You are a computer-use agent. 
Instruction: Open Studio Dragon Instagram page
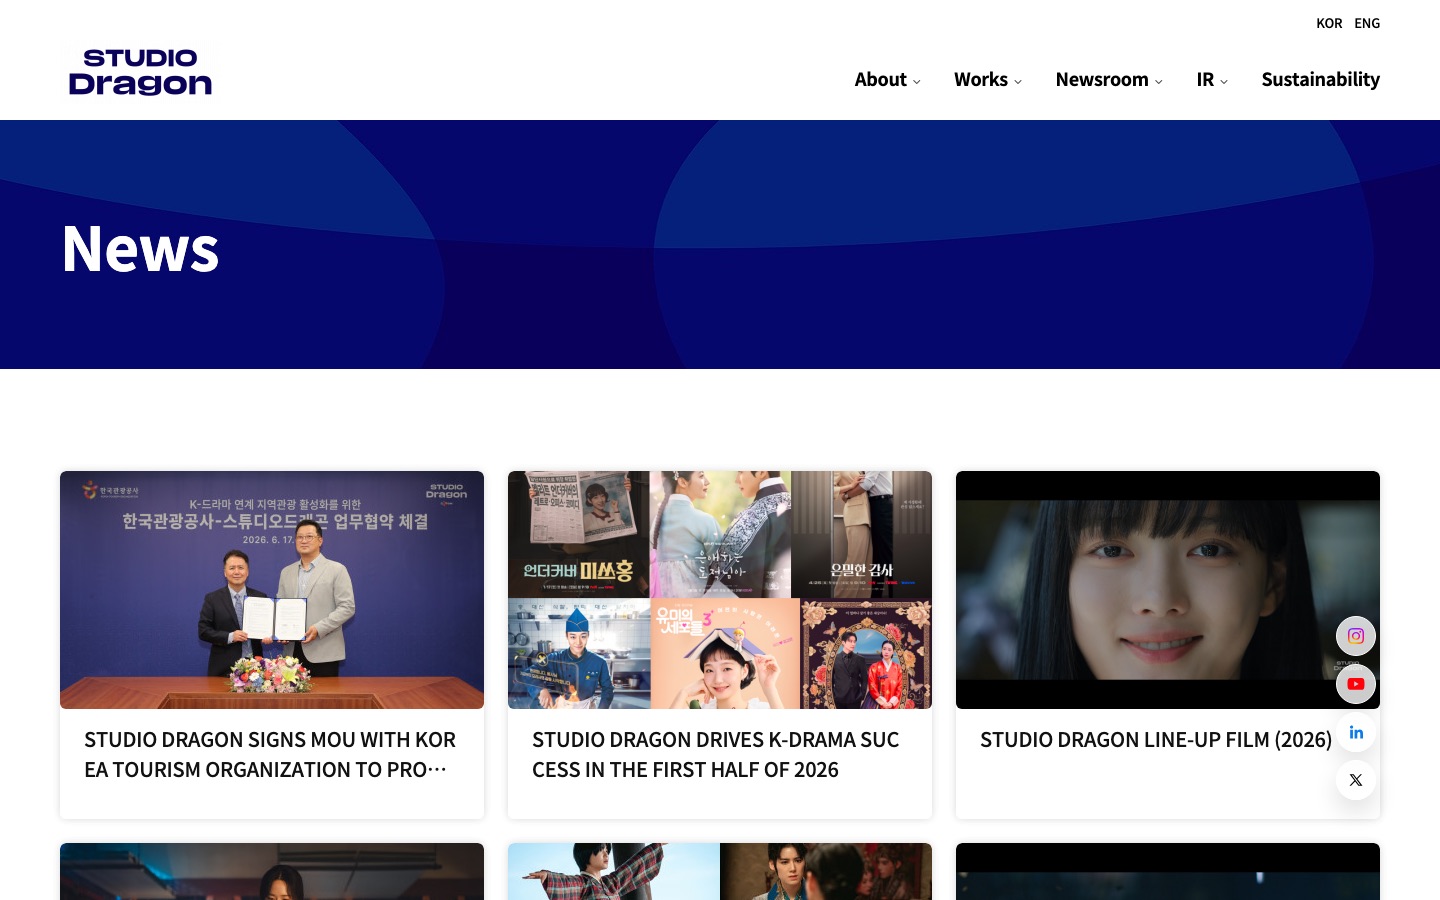pos(1356,636)
